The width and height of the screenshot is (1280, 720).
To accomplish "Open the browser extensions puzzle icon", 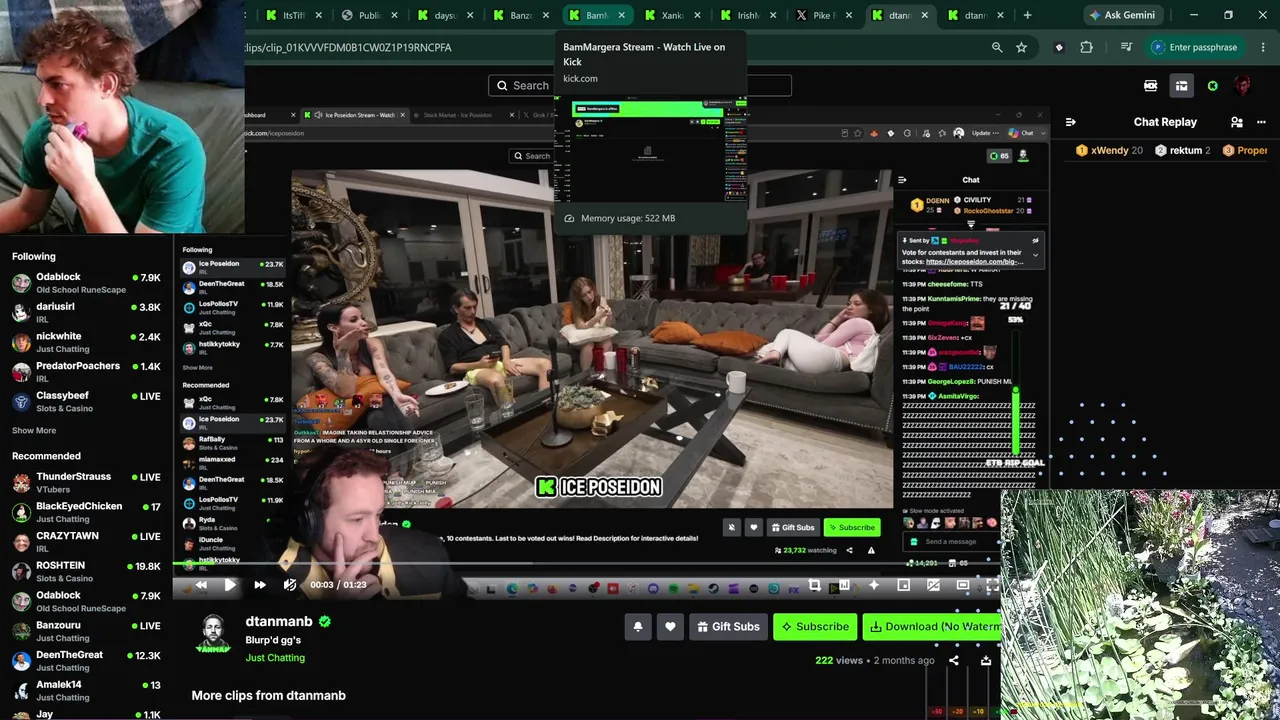I will pos(1086,47).
